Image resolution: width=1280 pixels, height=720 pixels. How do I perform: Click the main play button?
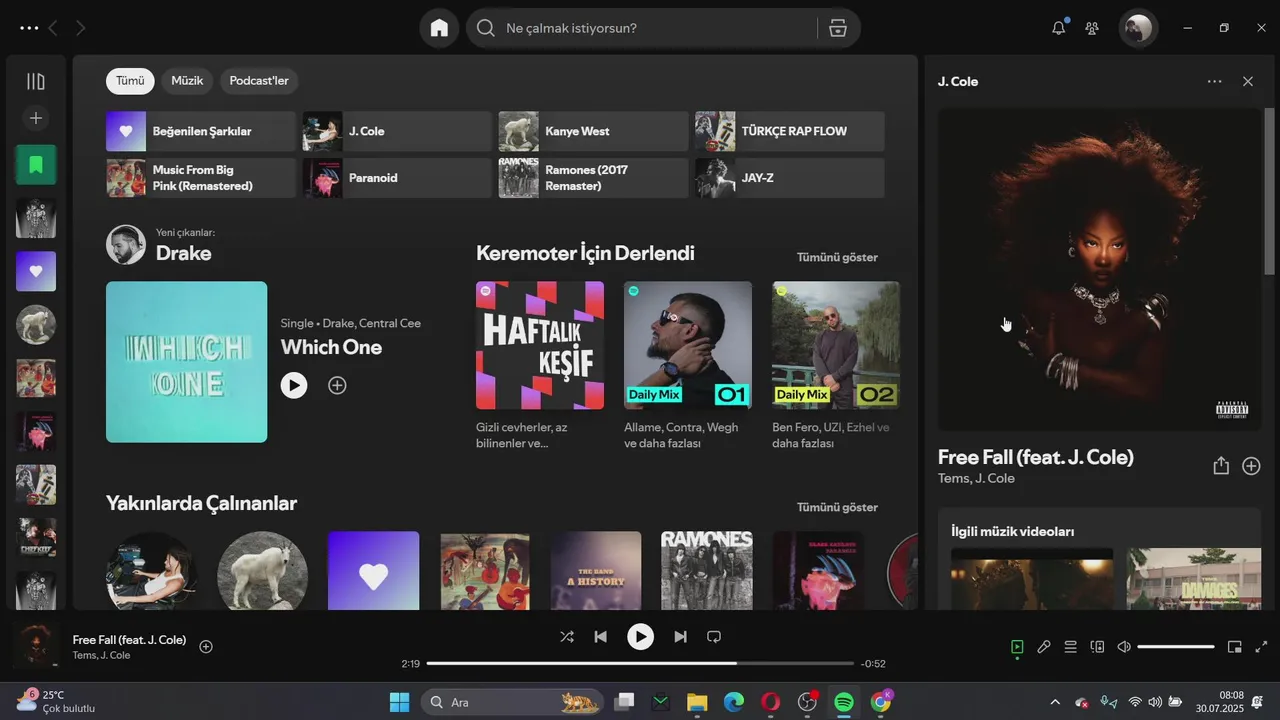[x=640, y=636]
